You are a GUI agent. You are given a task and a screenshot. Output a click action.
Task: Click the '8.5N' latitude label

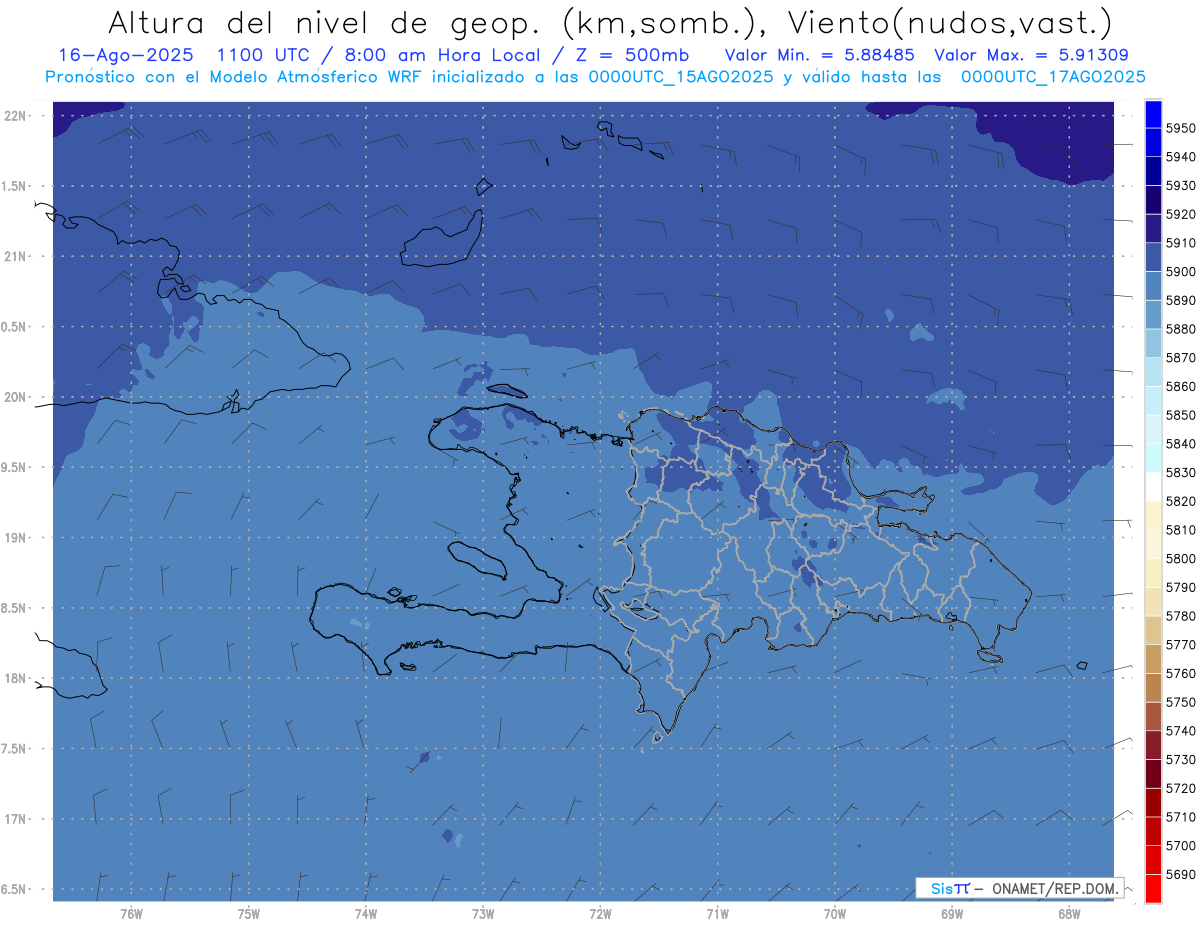click(15, 608)
